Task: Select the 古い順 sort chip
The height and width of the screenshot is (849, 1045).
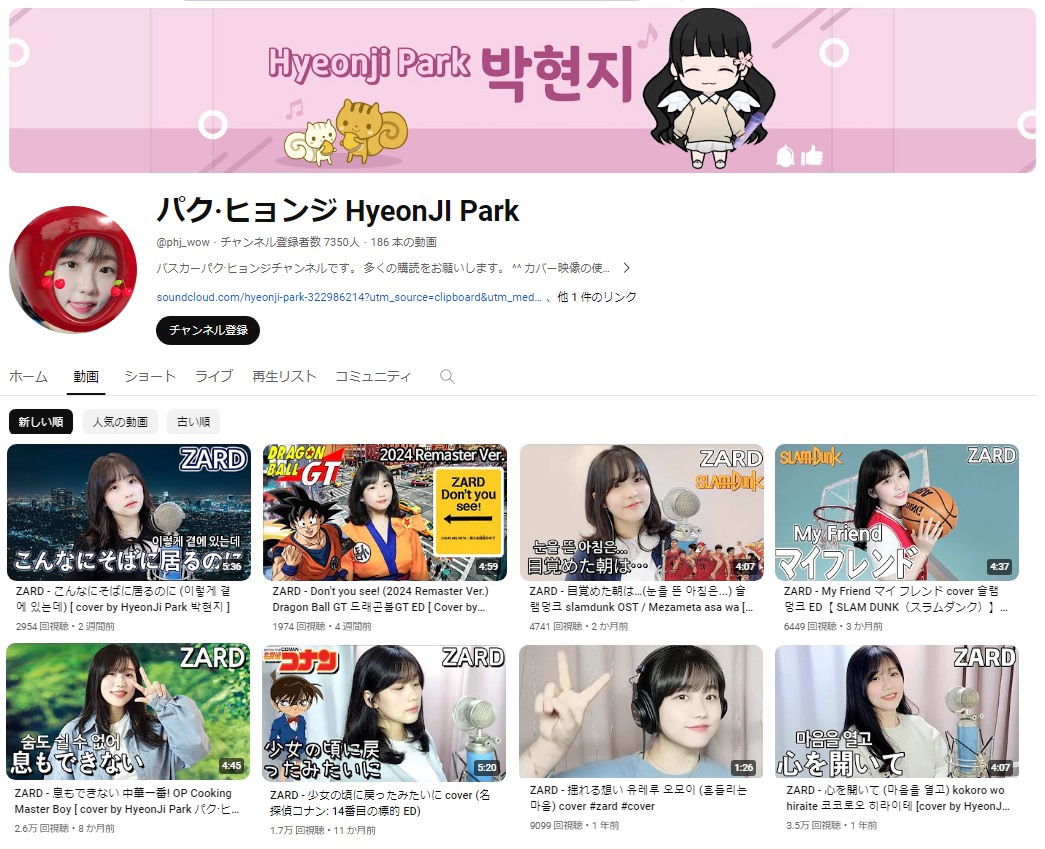Action: point(193,422)
